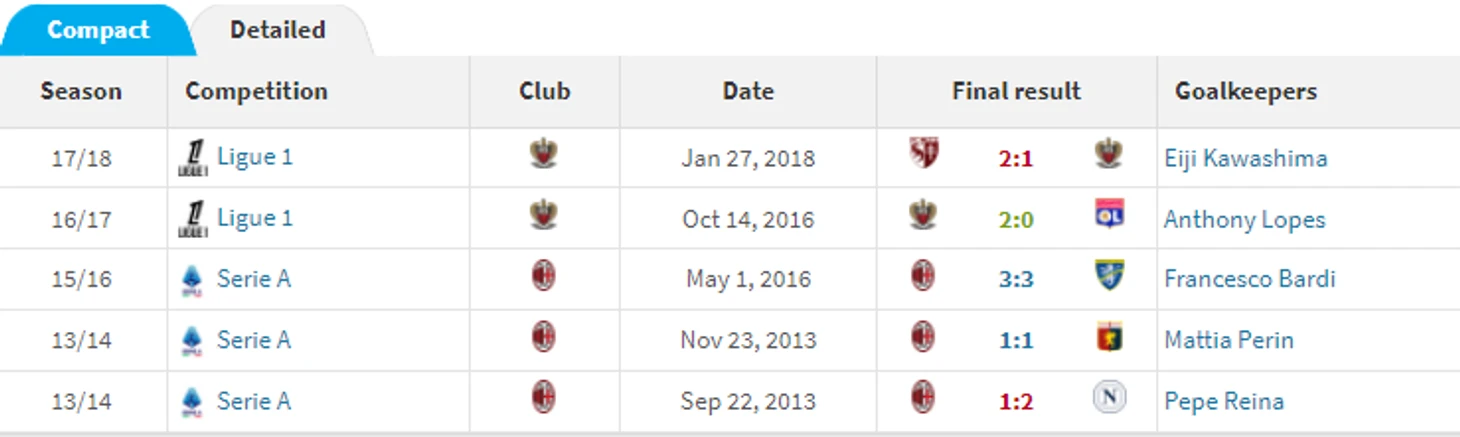The image size is (1460, 437).
Task: Open the Pepe Reina goalkeeper link
Action: click(1224, 402)
